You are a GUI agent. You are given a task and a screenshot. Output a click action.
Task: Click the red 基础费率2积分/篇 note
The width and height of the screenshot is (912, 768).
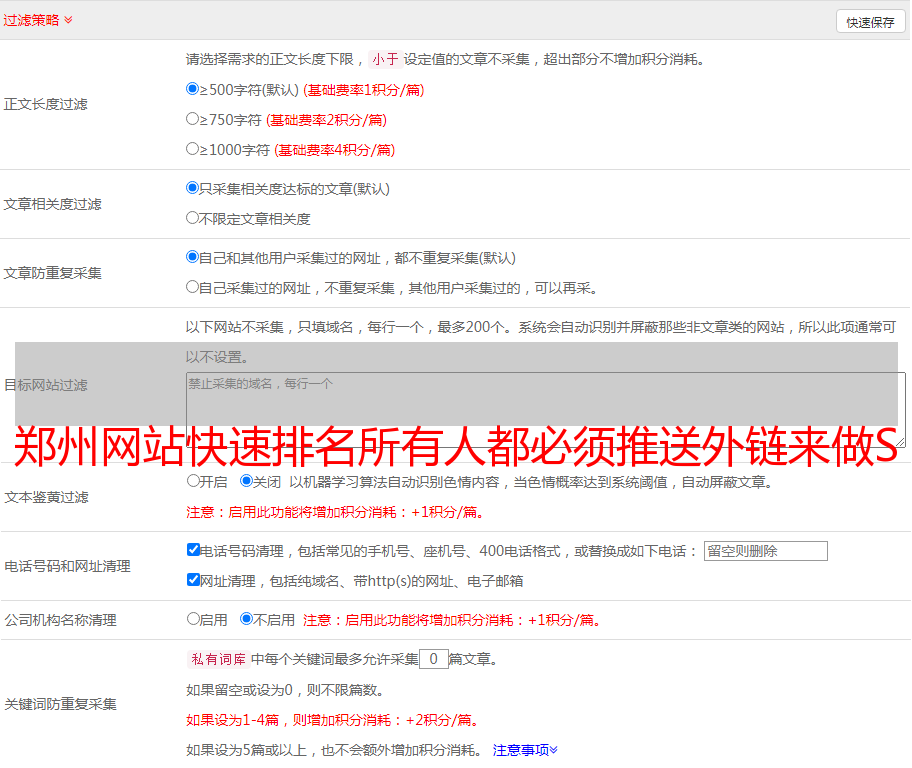tap(326, 120)
